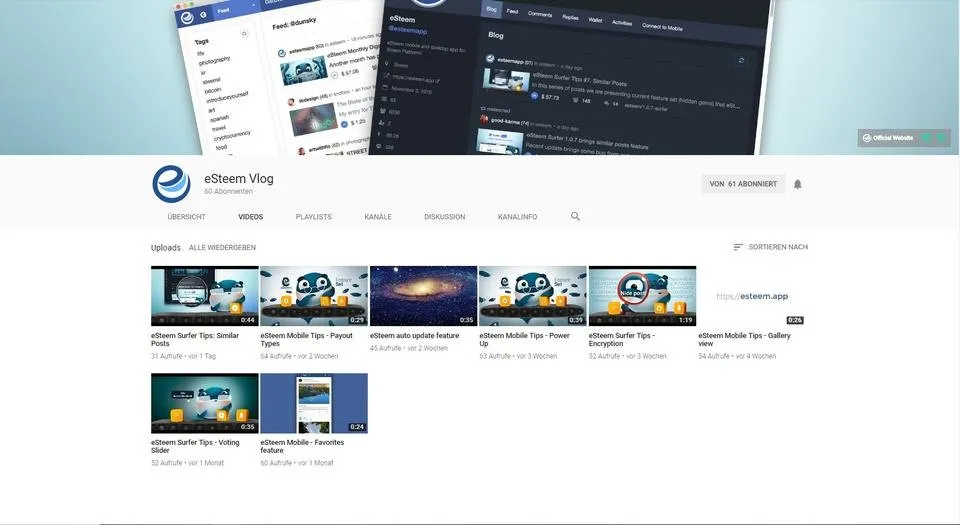
Task: Click title eSteem Surfer Tips: Similar Posts
Action: tap(195, 340)
